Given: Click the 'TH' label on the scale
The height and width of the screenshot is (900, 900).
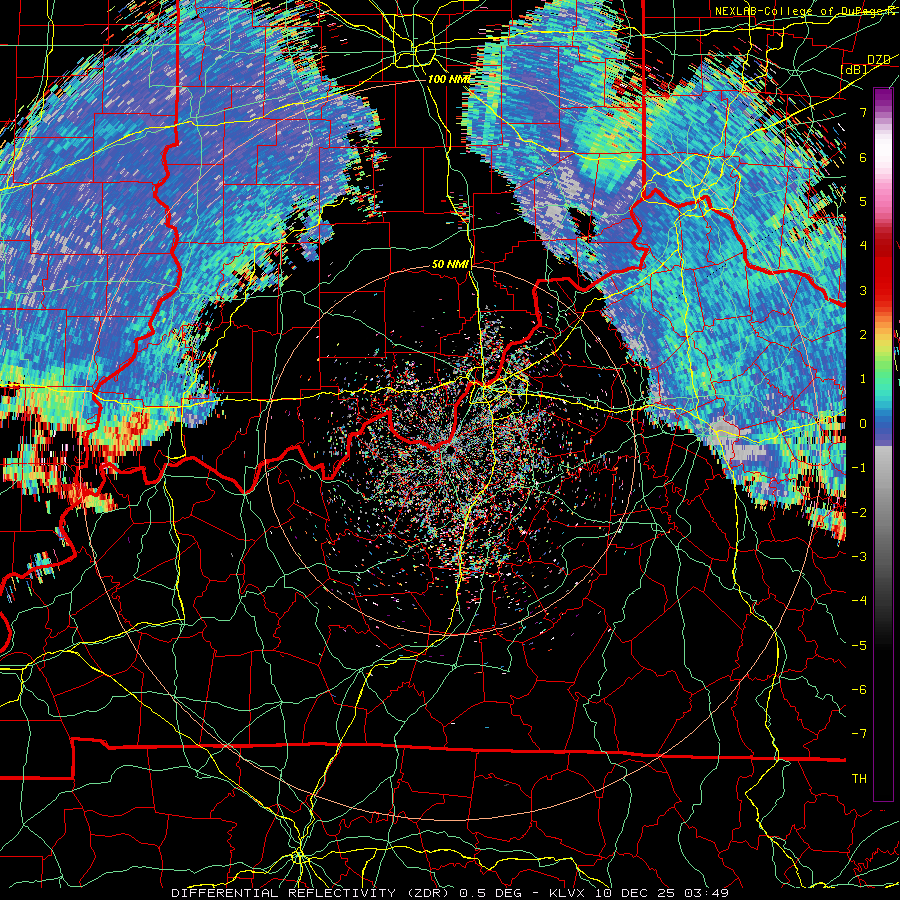Looking at the screenshot, I should click(859, 779).
